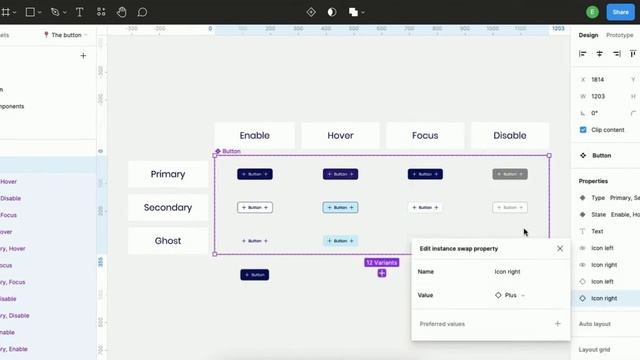
Task: Add a new page with plus icon
Action: [x=83, y=56]
